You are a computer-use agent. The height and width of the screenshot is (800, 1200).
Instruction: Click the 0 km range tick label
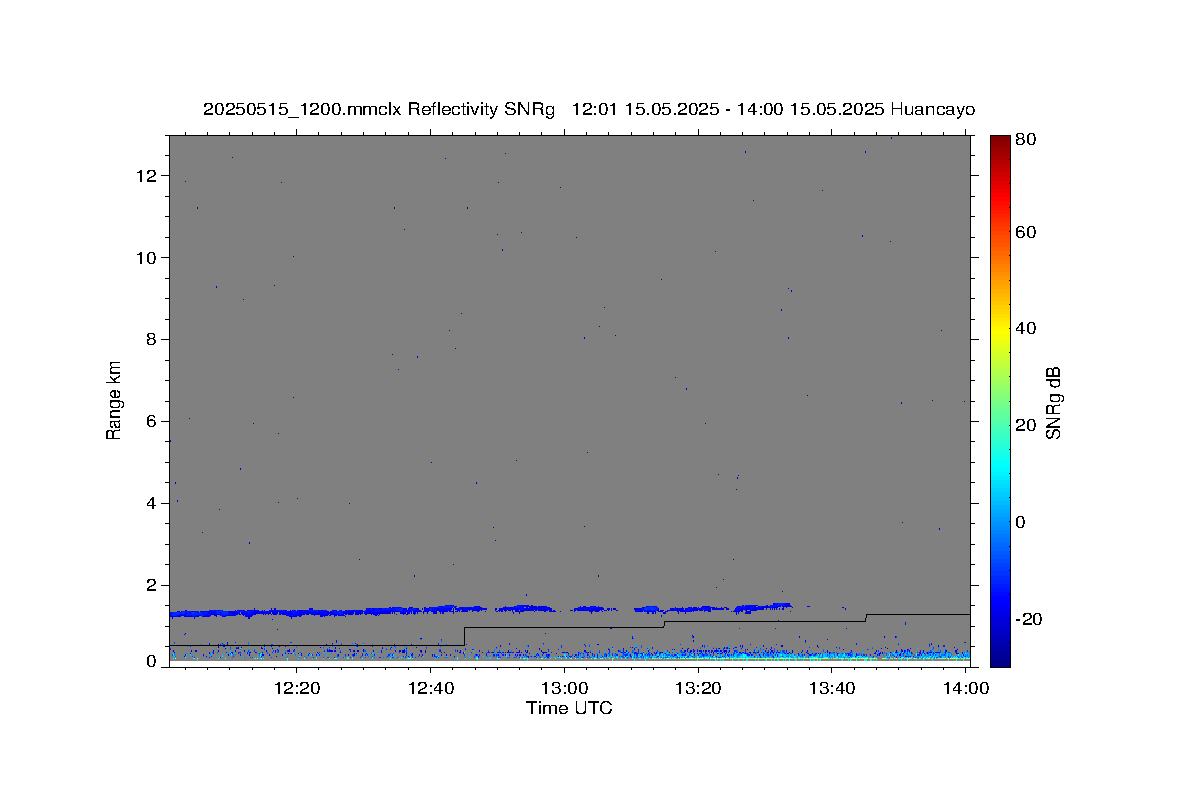153,661
